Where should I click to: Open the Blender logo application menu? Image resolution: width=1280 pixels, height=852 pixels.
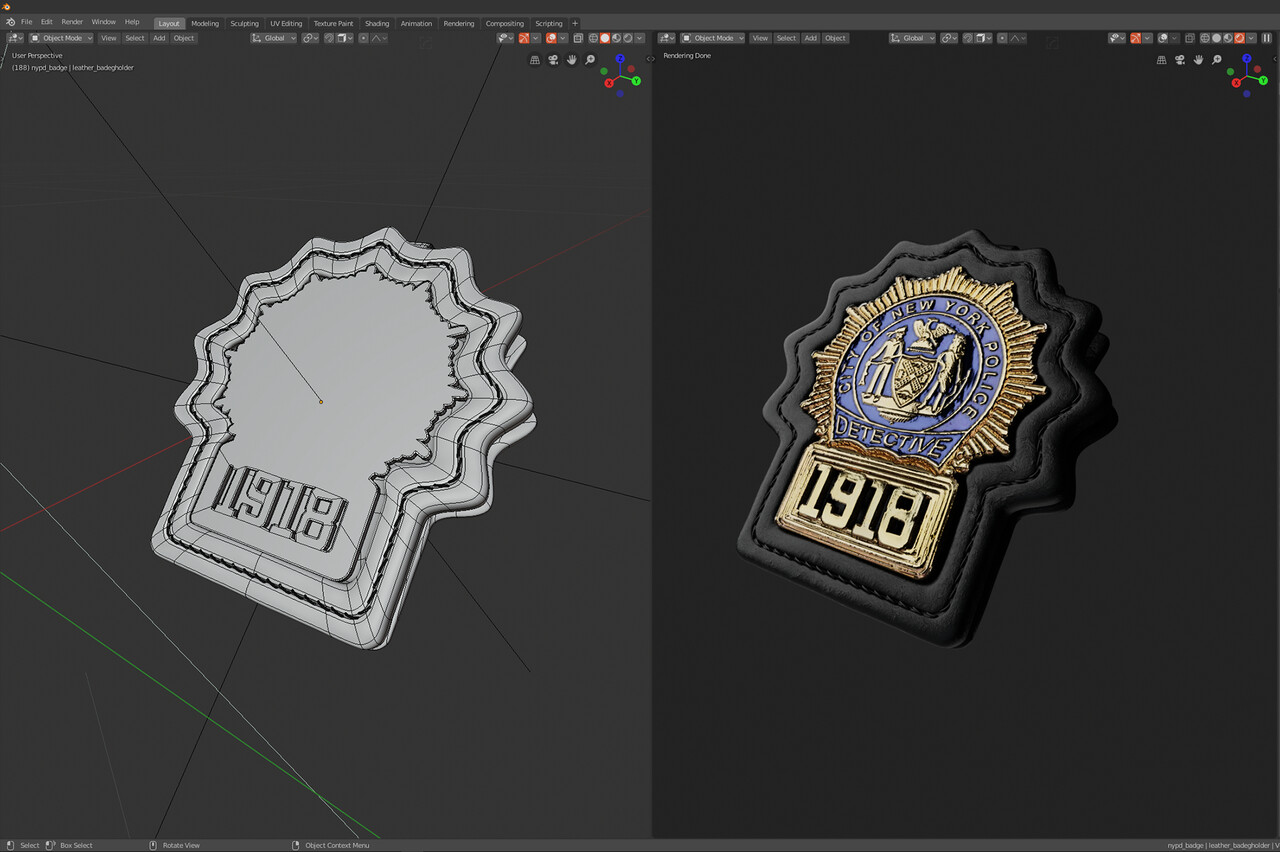[10, 22]
